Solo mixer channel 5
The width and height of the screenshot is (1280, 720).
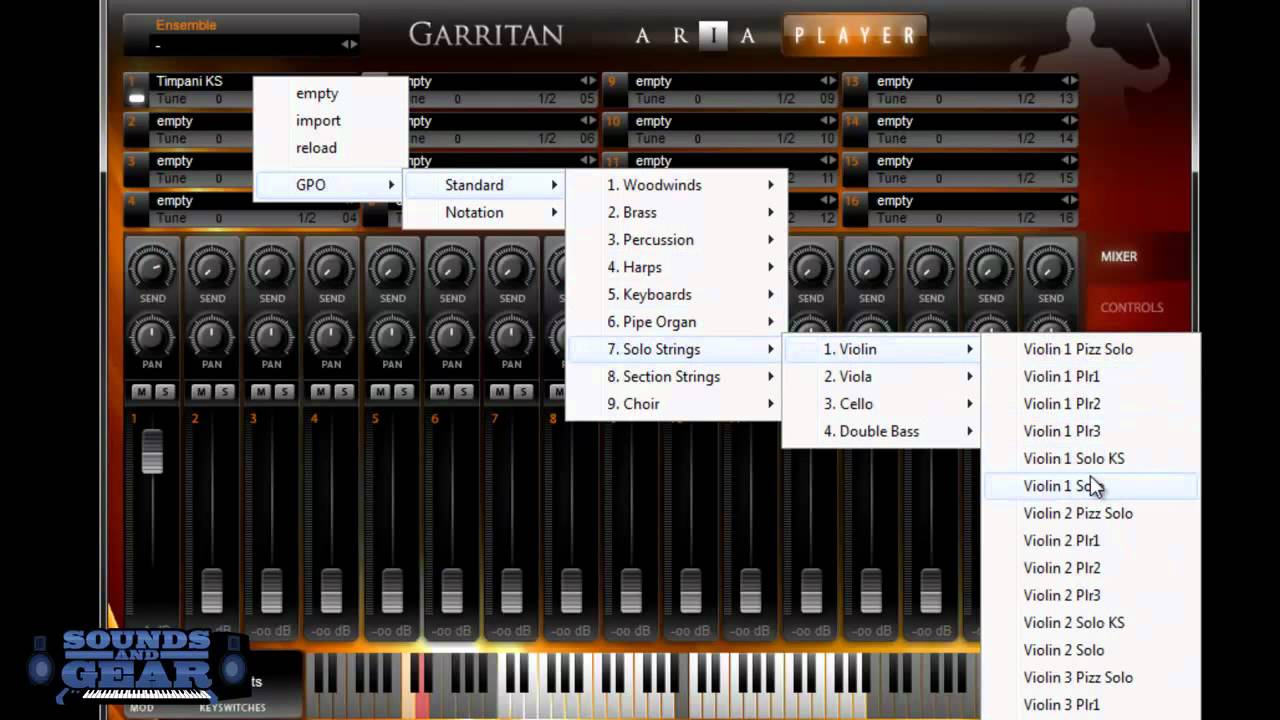(403, 391)
